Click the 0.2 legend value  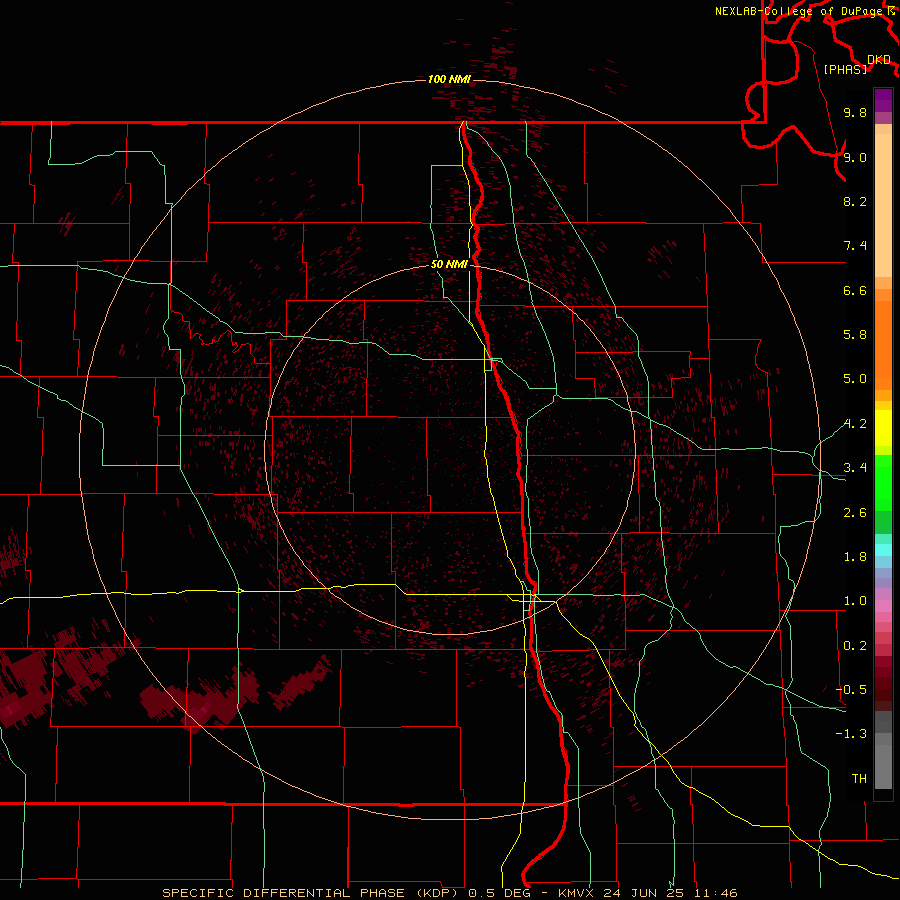855,646
